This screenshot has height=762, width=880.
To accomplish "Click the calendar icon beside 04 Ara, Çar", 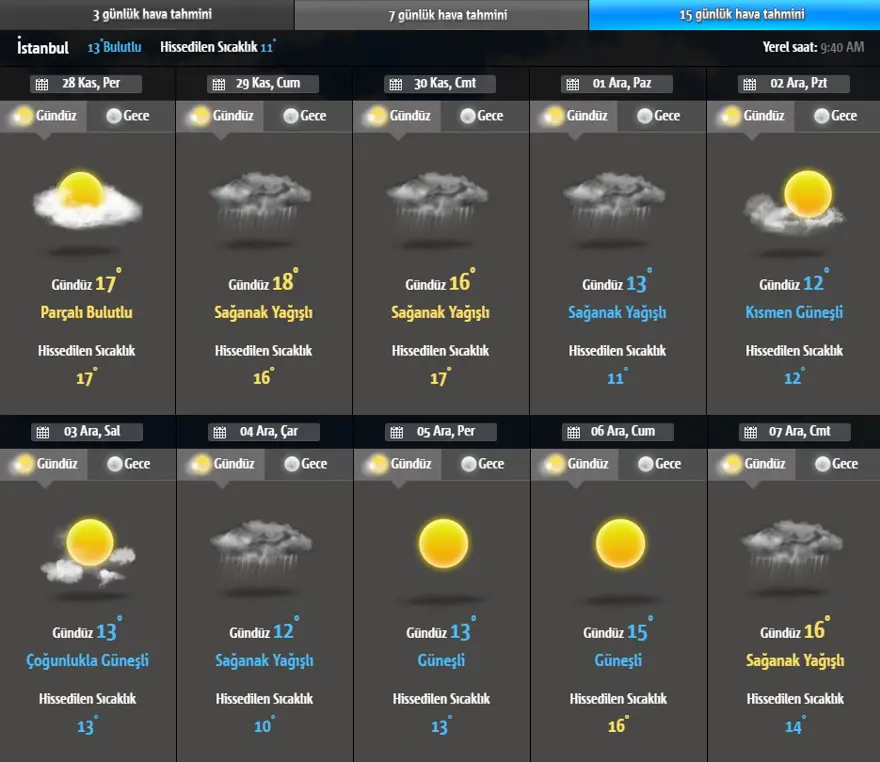I will click(x=218, y=432).
